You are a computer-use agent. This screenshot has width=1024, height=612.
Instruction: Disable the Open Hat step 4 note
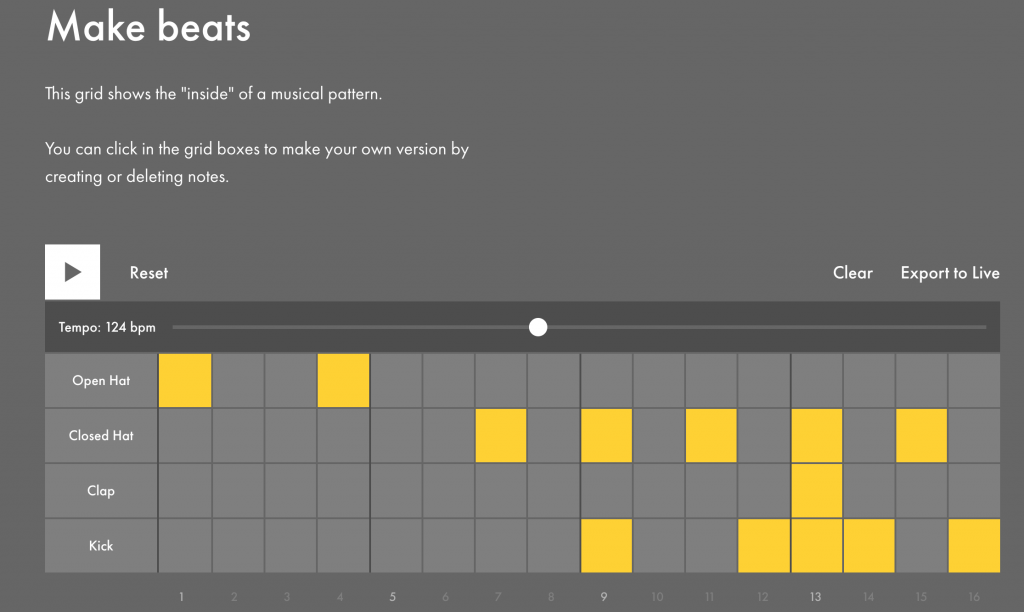(x=343, y=380)
